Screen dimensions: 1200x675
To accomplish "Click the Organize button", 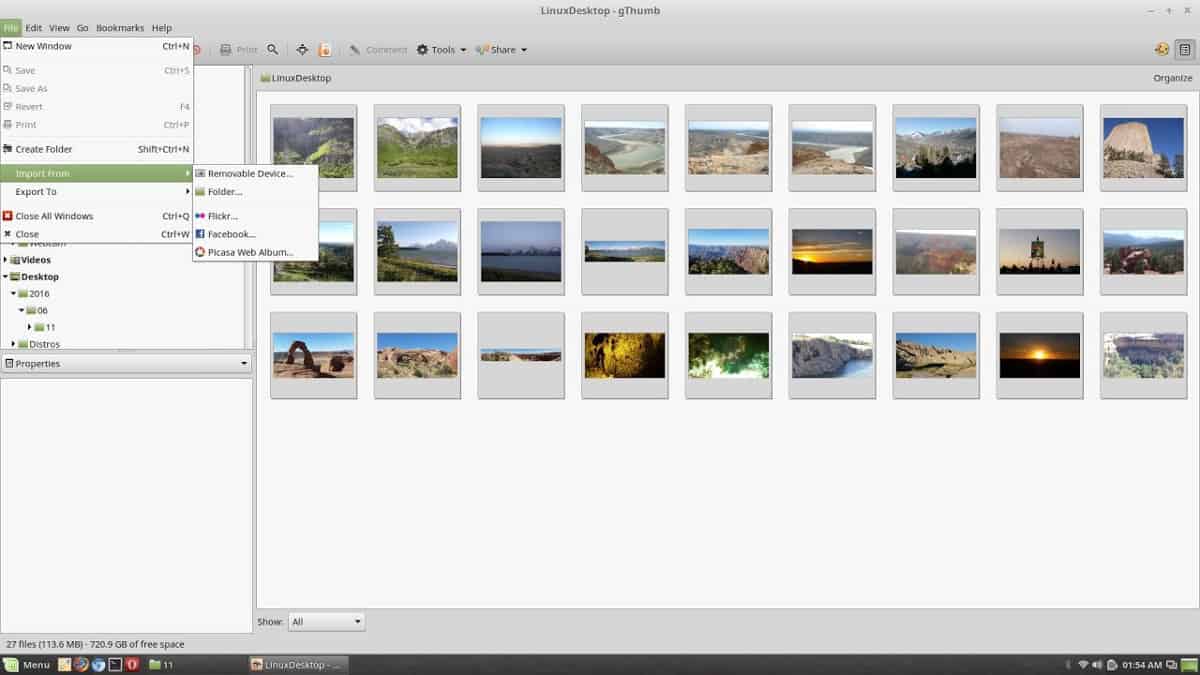I will click(1170, 77).
